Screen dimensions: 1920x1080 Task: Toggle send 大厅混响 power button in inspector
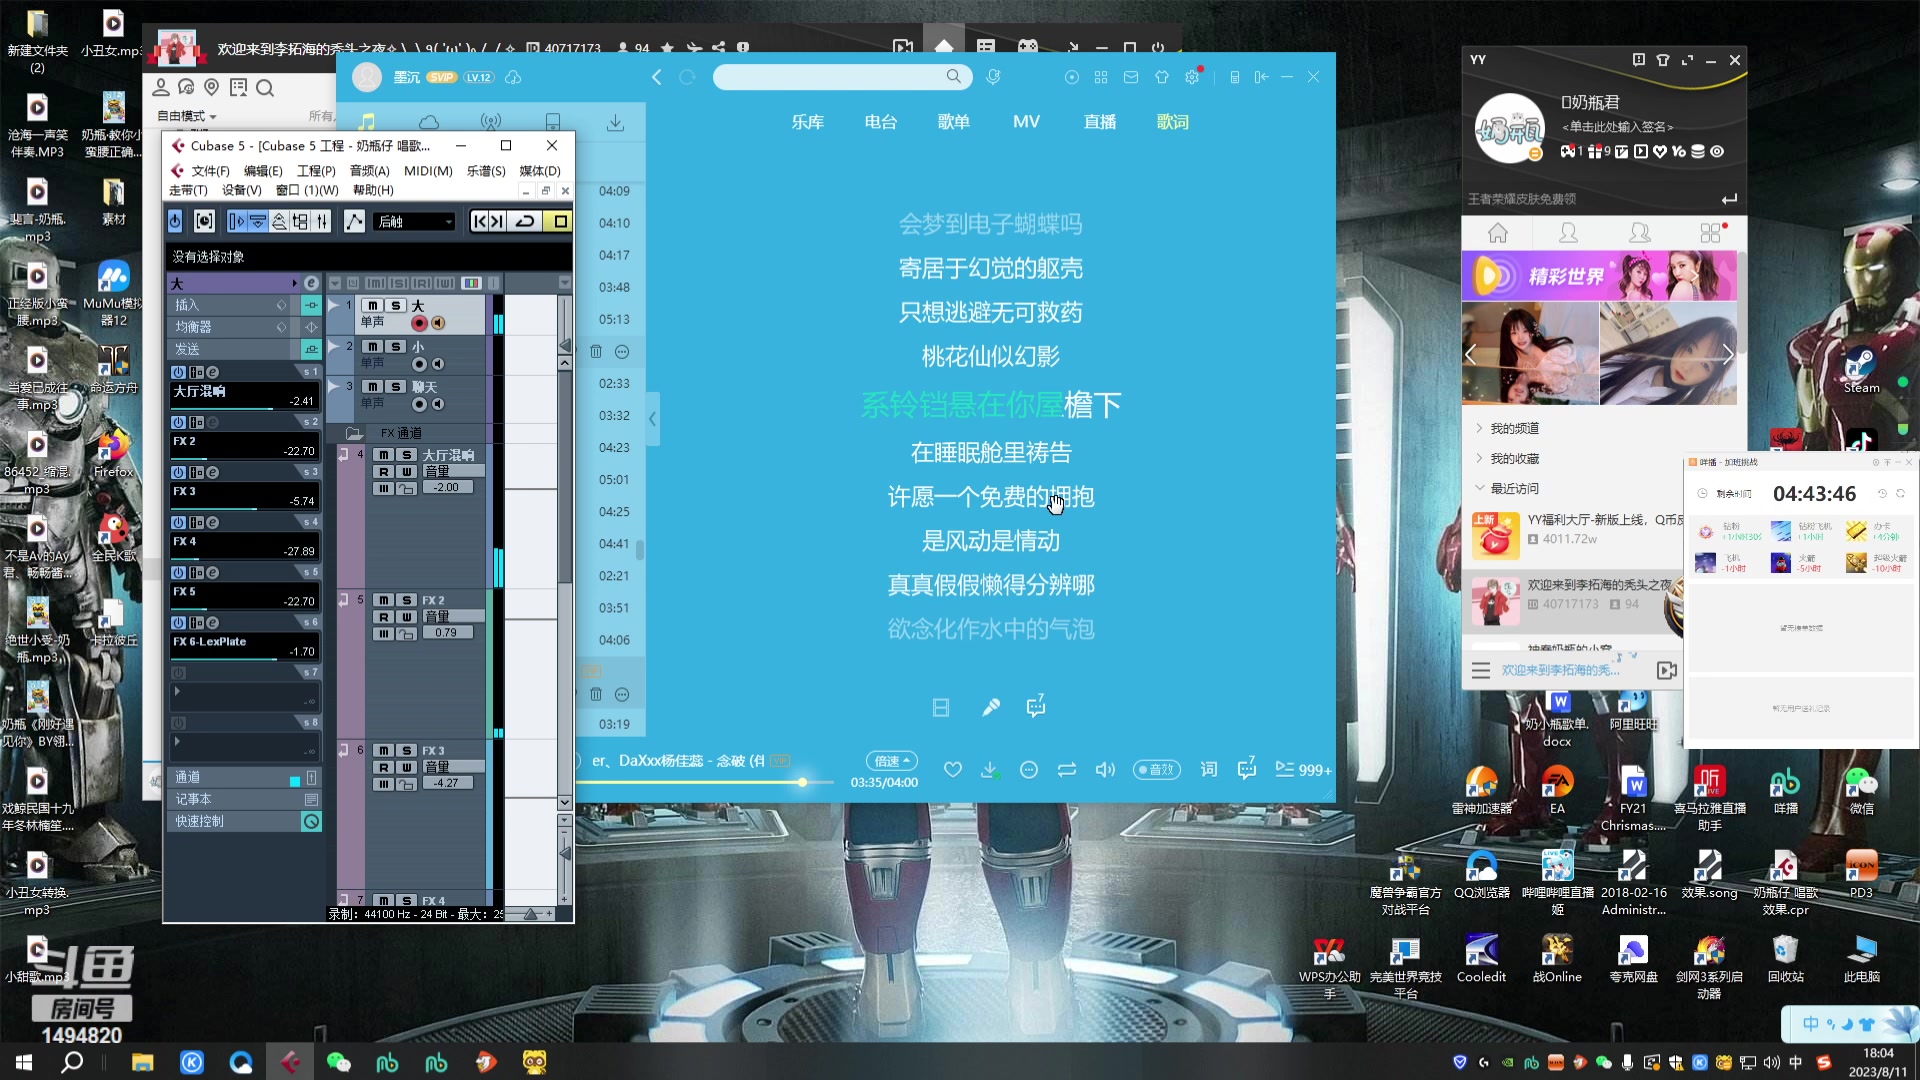point(178,372)
